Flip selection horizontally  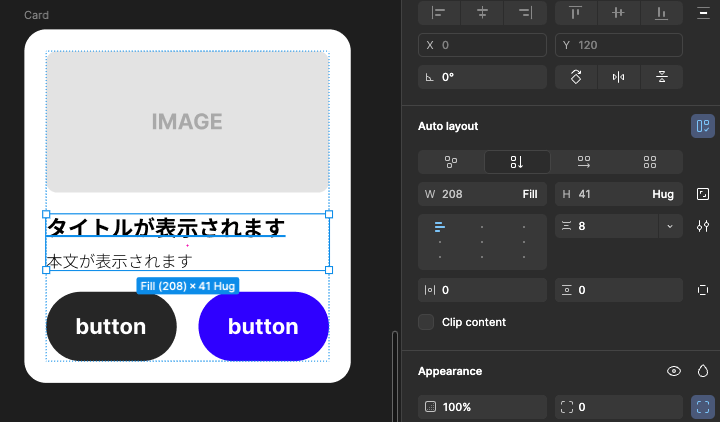(619, 77)
